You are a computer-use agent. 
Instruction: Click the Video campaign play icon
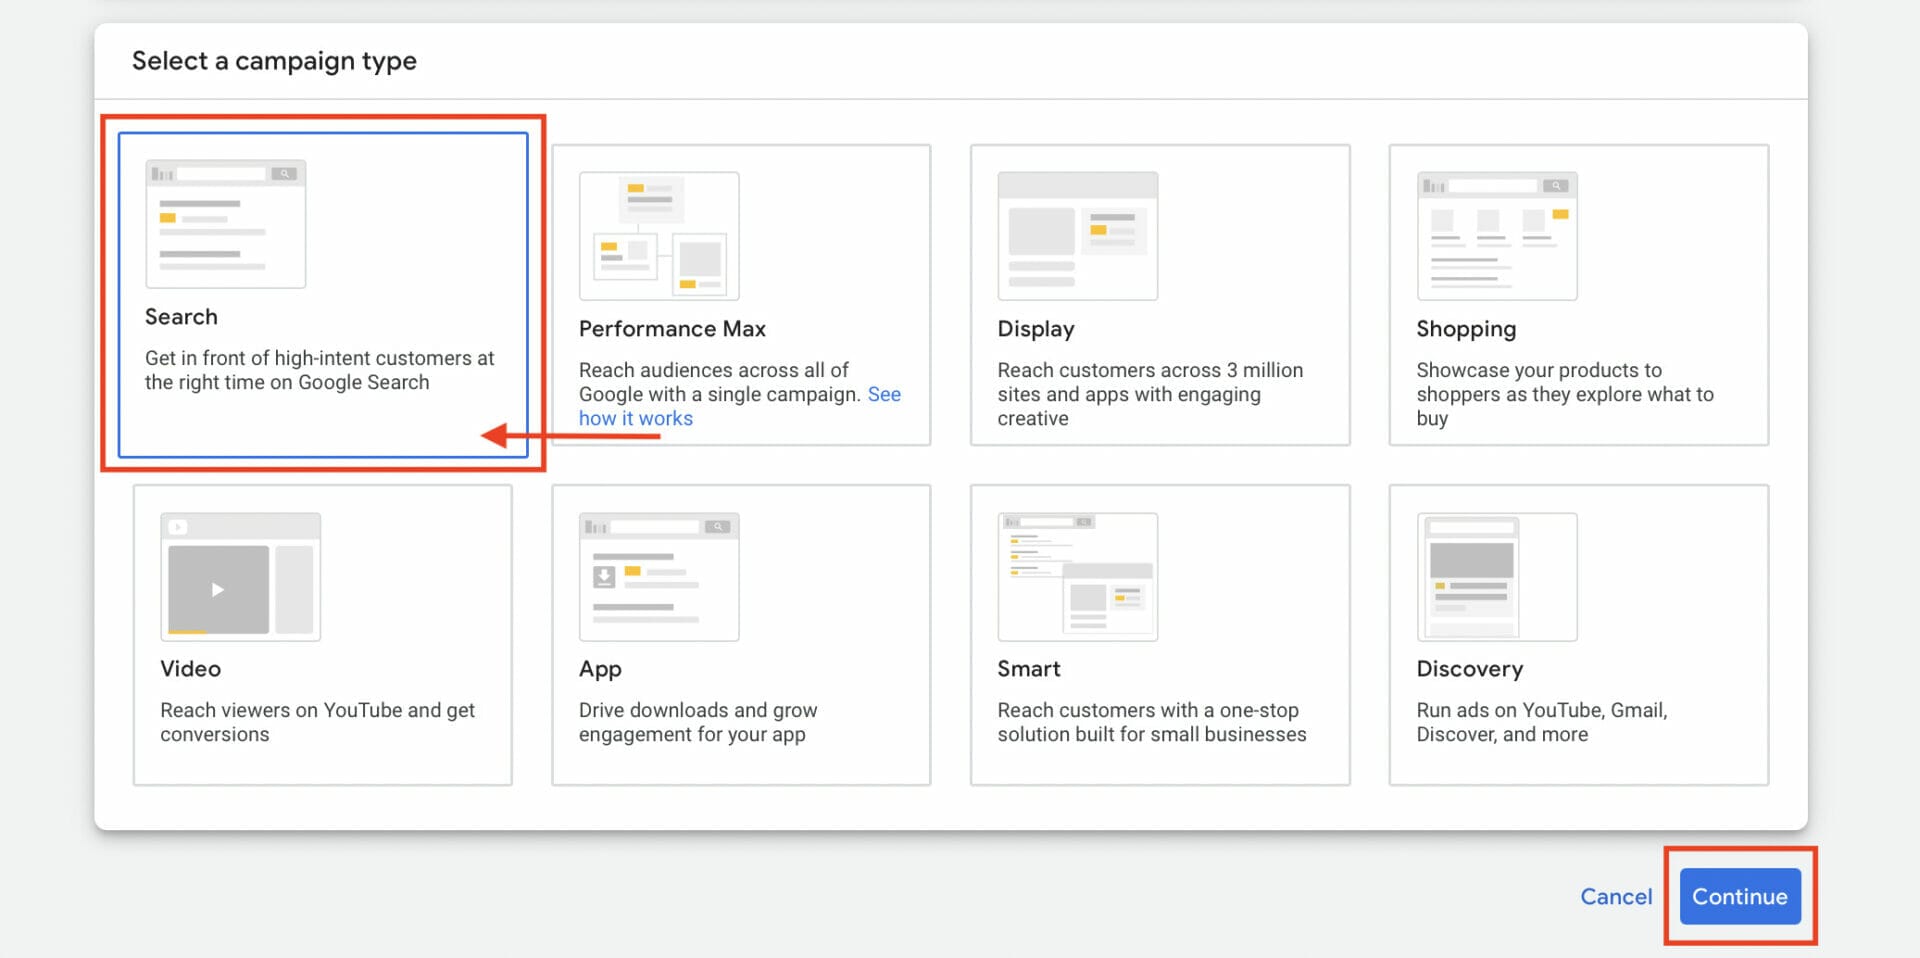[218, 589]
